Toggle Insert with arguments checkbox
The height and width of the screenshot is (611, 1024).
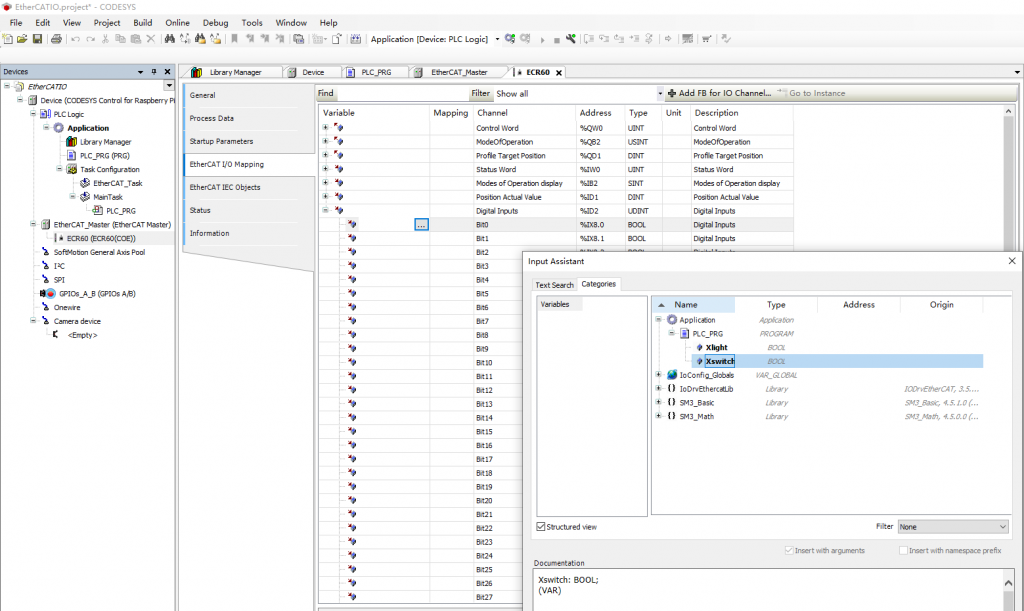[x=789, y=550]
